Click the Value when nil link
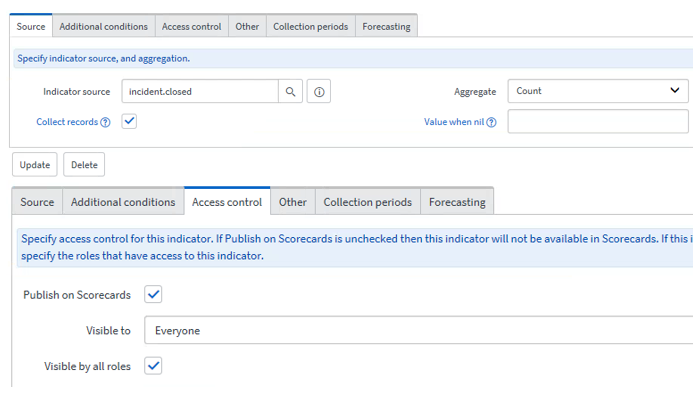693x394 pixels. 454,122
